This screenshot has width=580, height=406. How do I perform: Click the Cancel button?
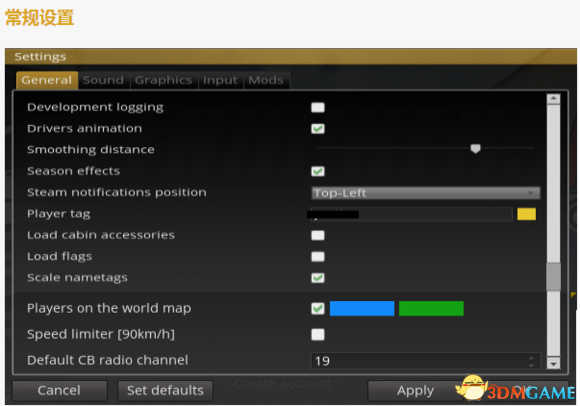click(x=59, y=390)
